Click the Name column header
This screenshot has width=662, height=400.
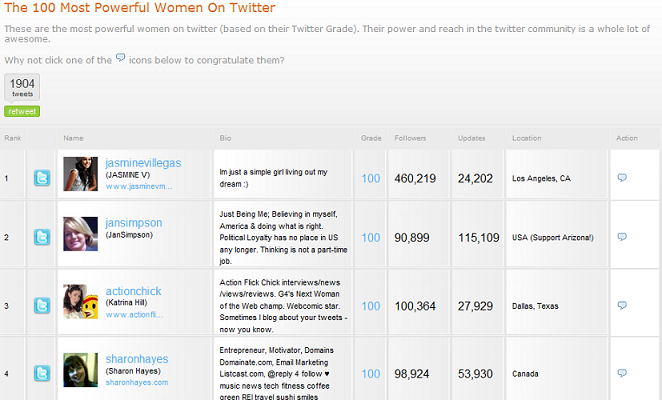[x=73, y=138]
